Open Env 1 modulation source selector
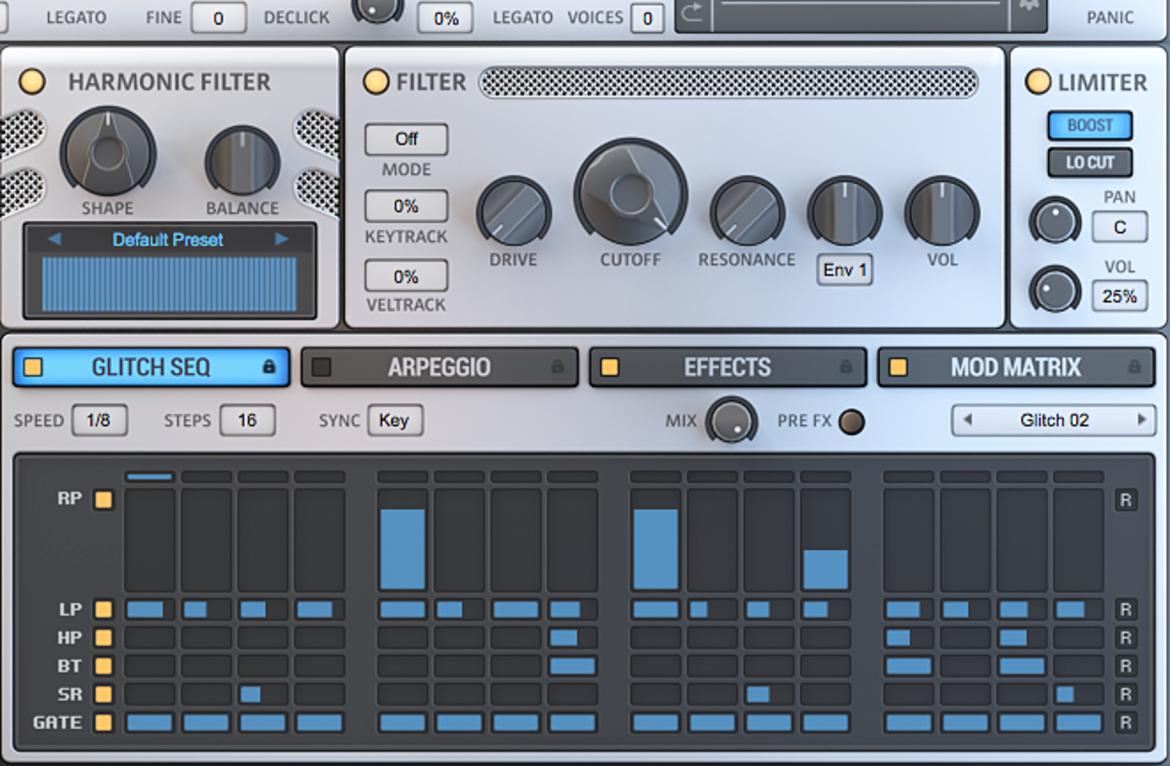Screen dimensions: 1170x766 click(845, 270)
